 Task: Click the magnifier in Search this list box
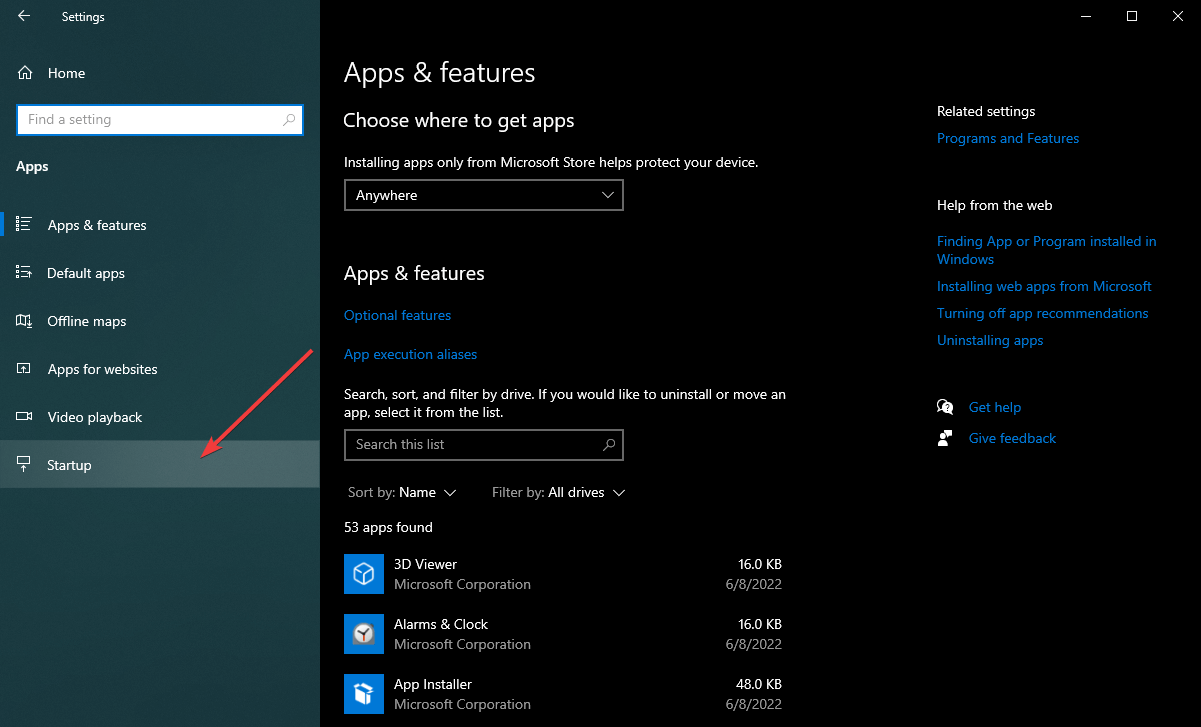(610, 444)
